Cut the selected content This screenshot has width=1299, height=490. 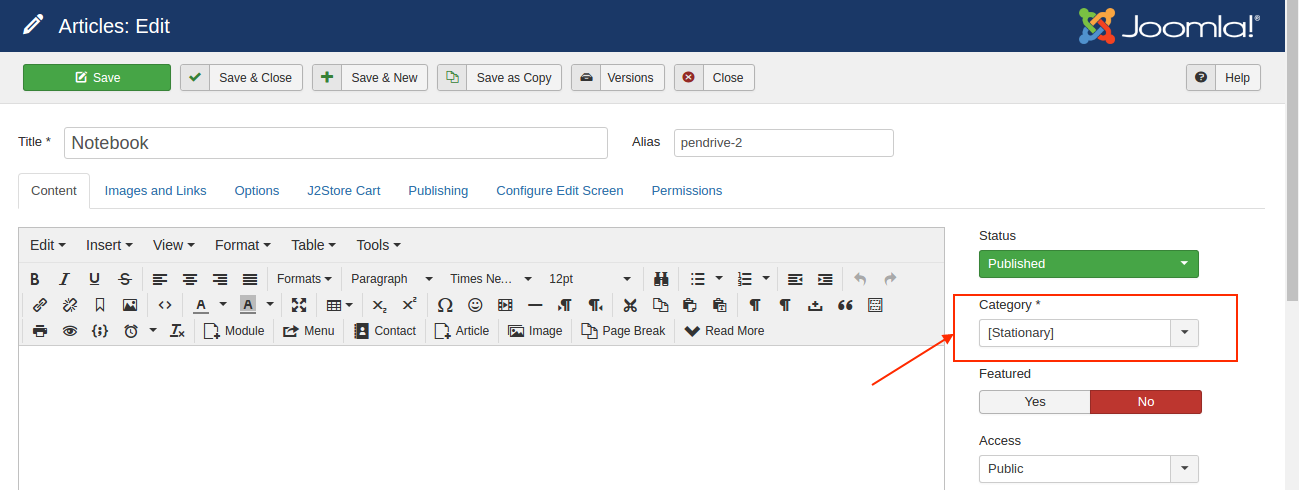630,305
